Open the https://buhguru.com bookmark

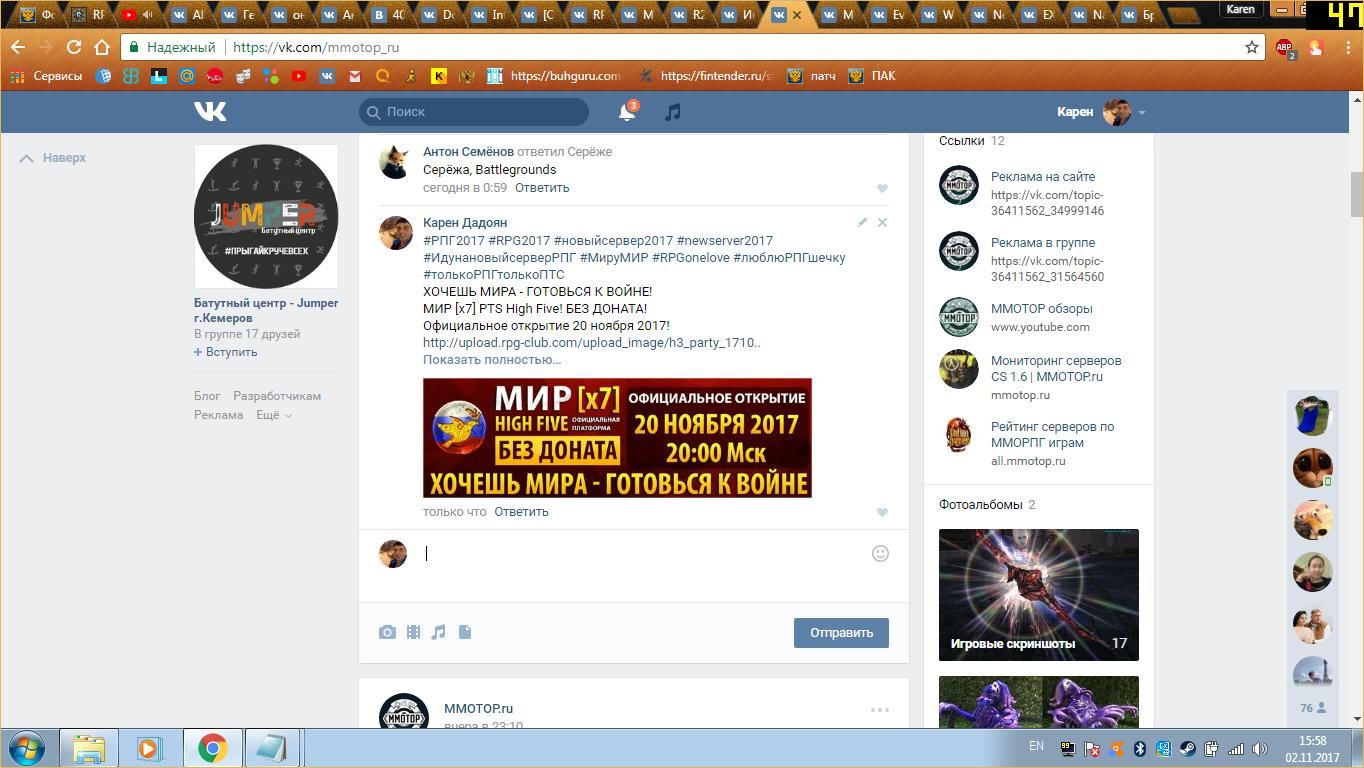[x=555, y=76]
